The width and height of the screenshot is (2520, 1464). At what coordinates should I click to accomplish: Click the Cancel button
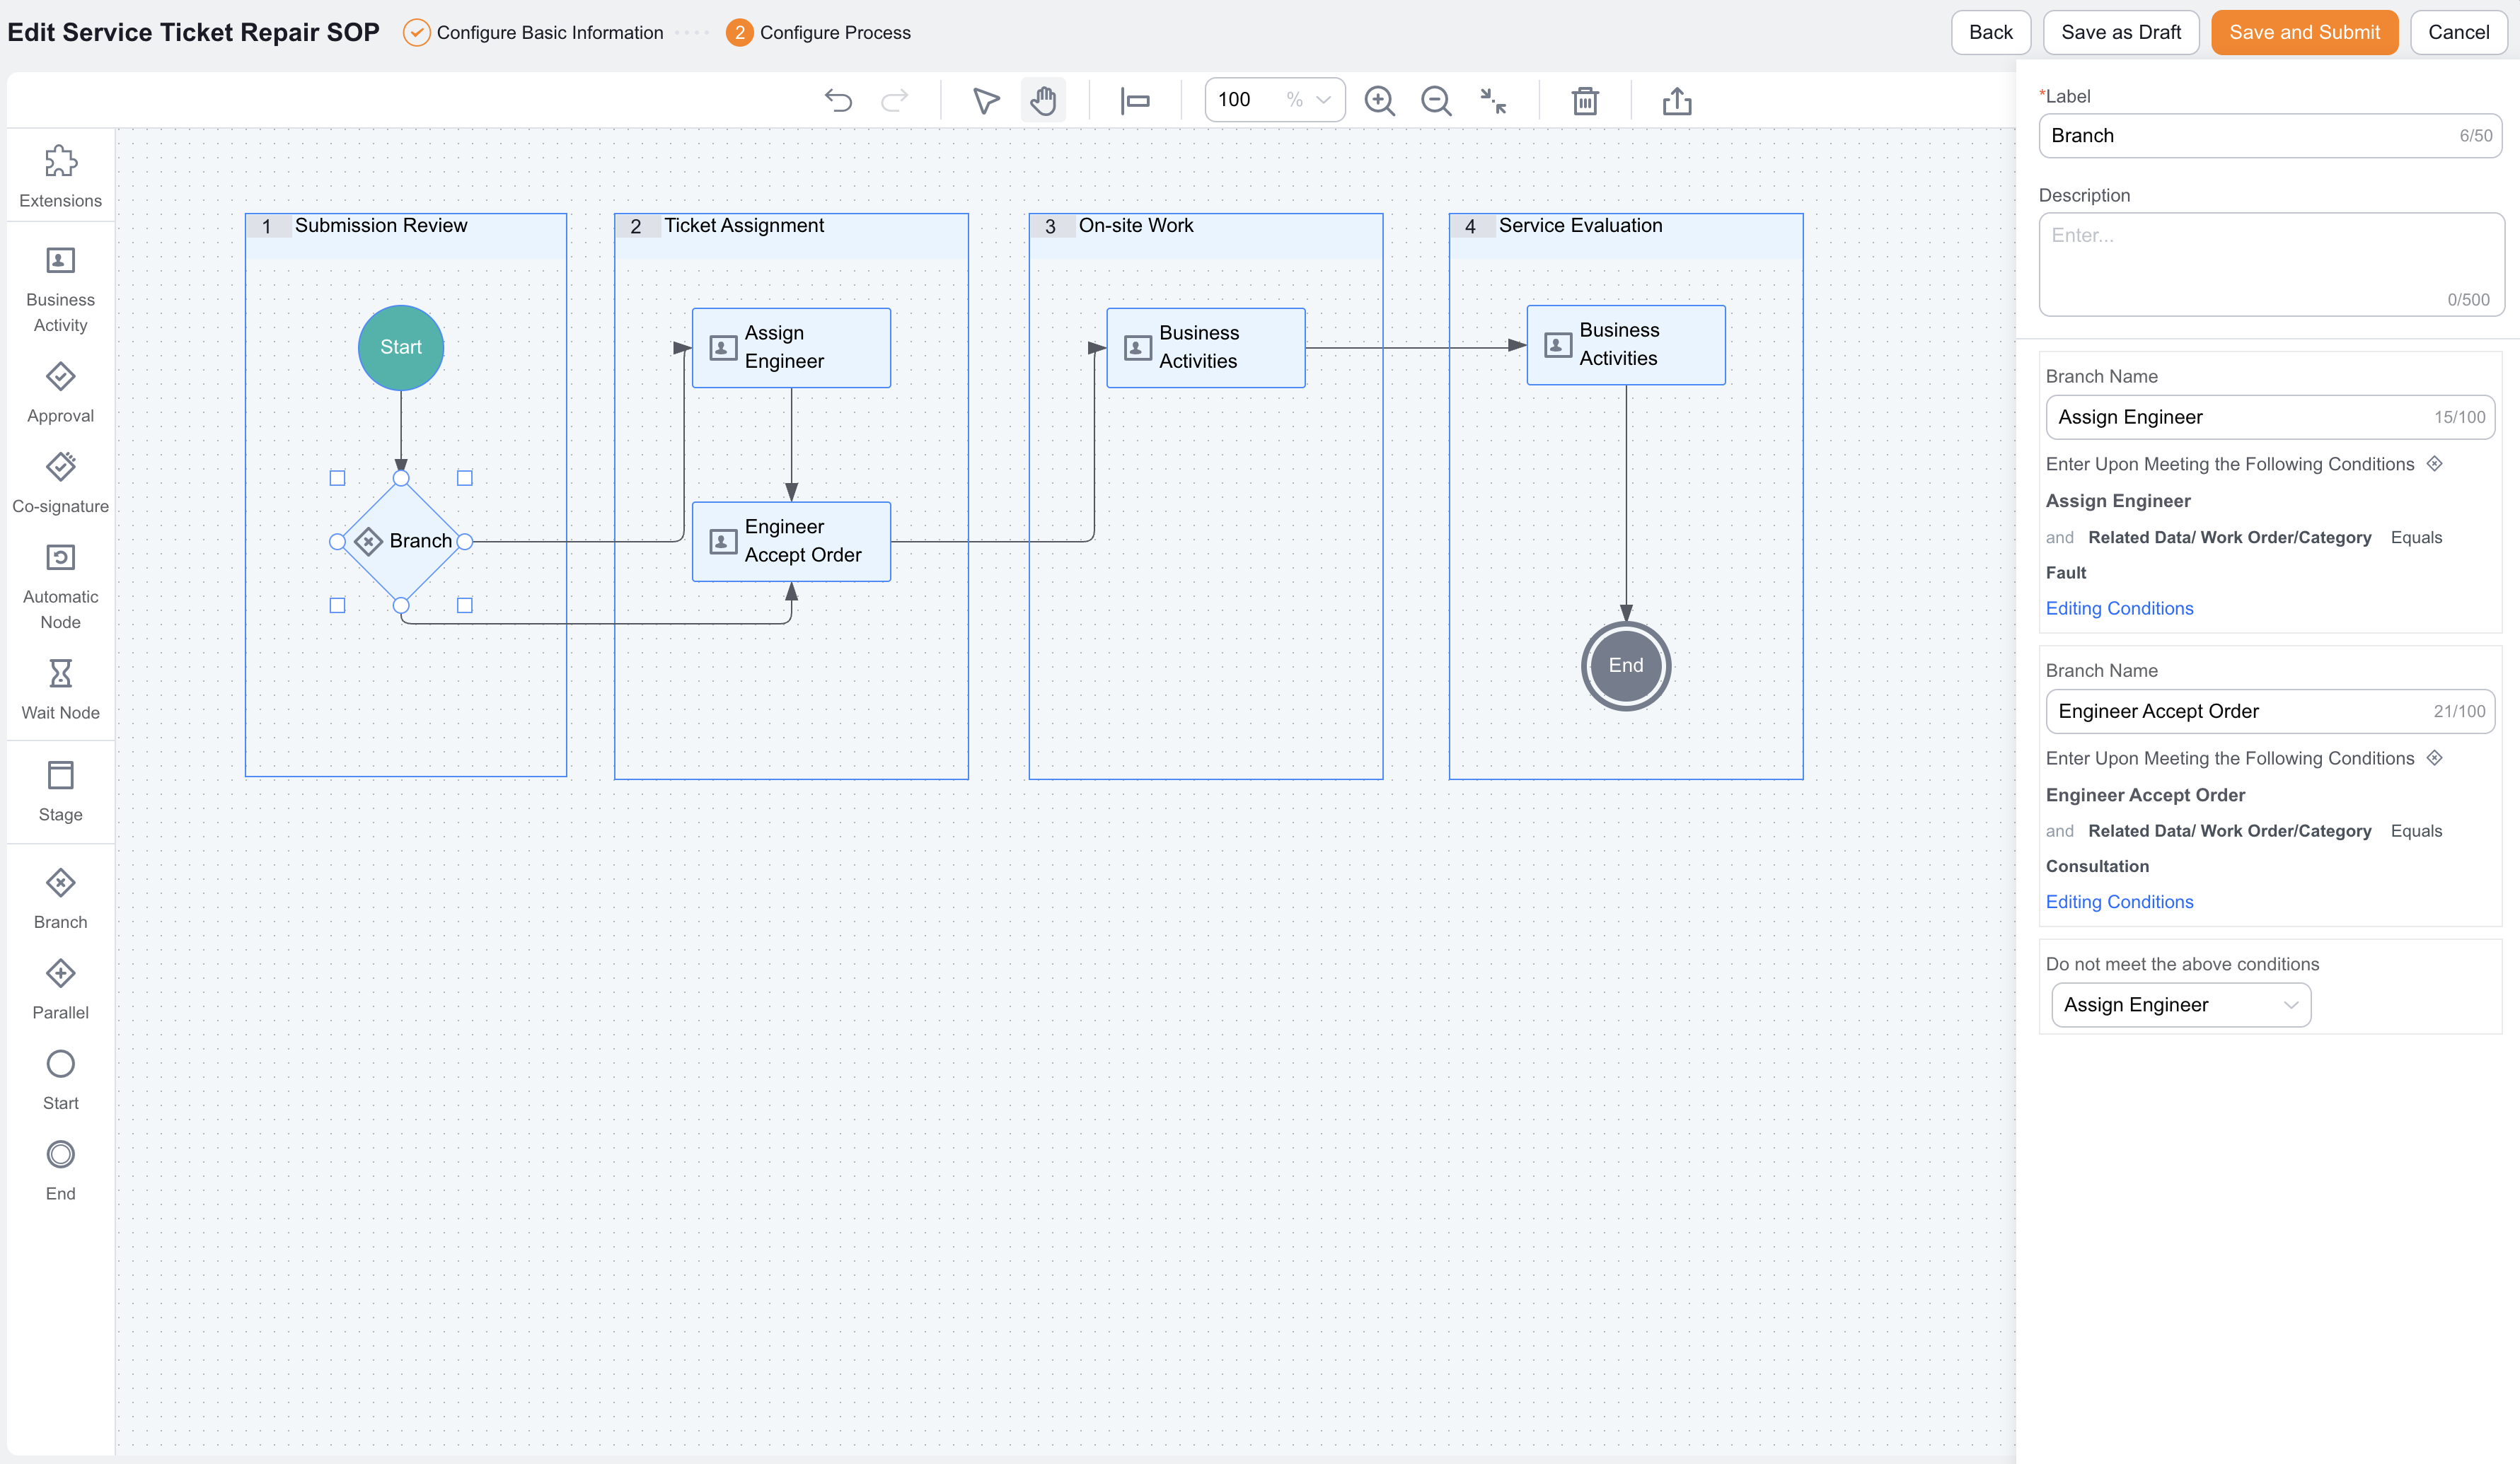(2458, 32)
